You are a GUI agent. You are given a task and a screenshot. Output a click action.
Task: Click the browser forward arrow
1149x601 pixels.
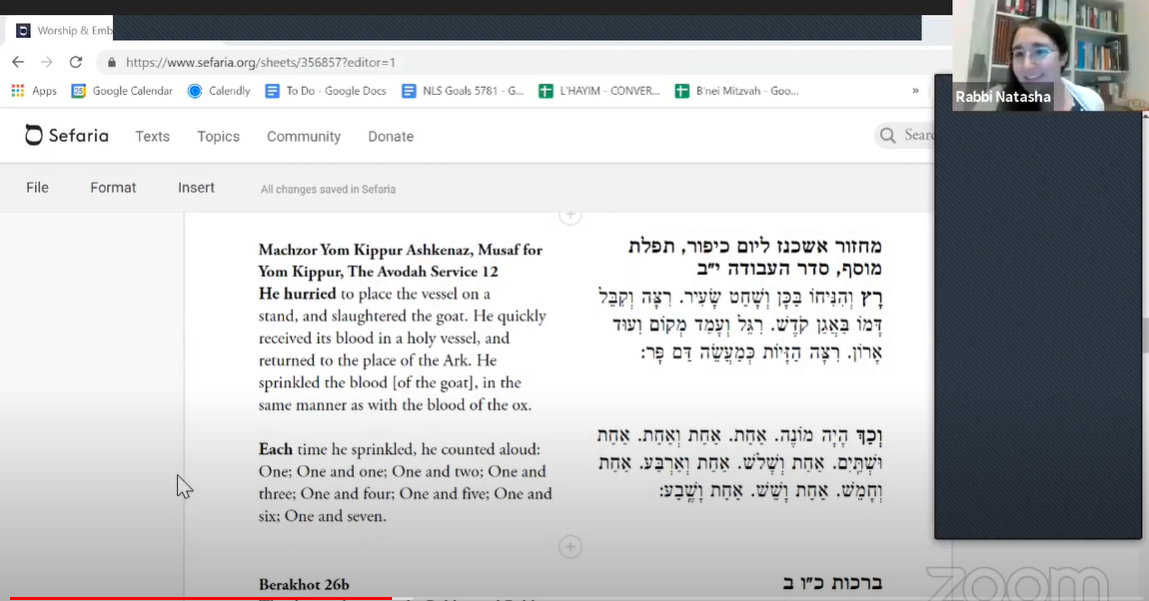47,62
